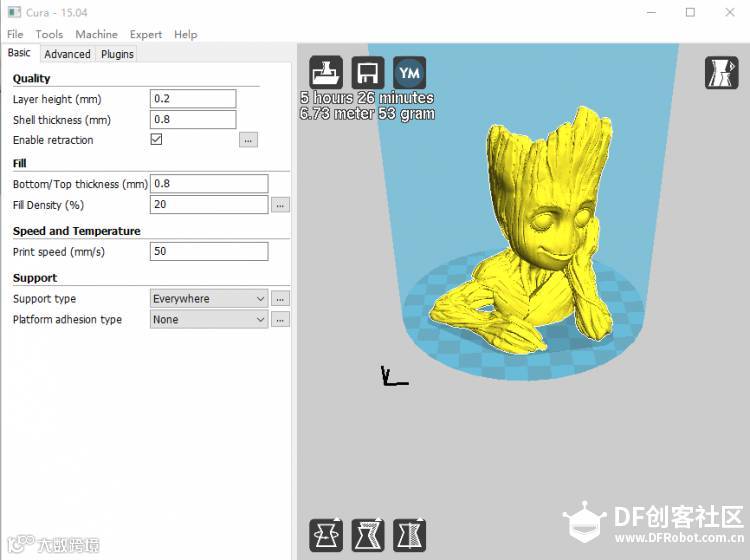Click the Save toolpath disk icon
The width and height of the screenshot is (750, 560).
pos(367,73)
